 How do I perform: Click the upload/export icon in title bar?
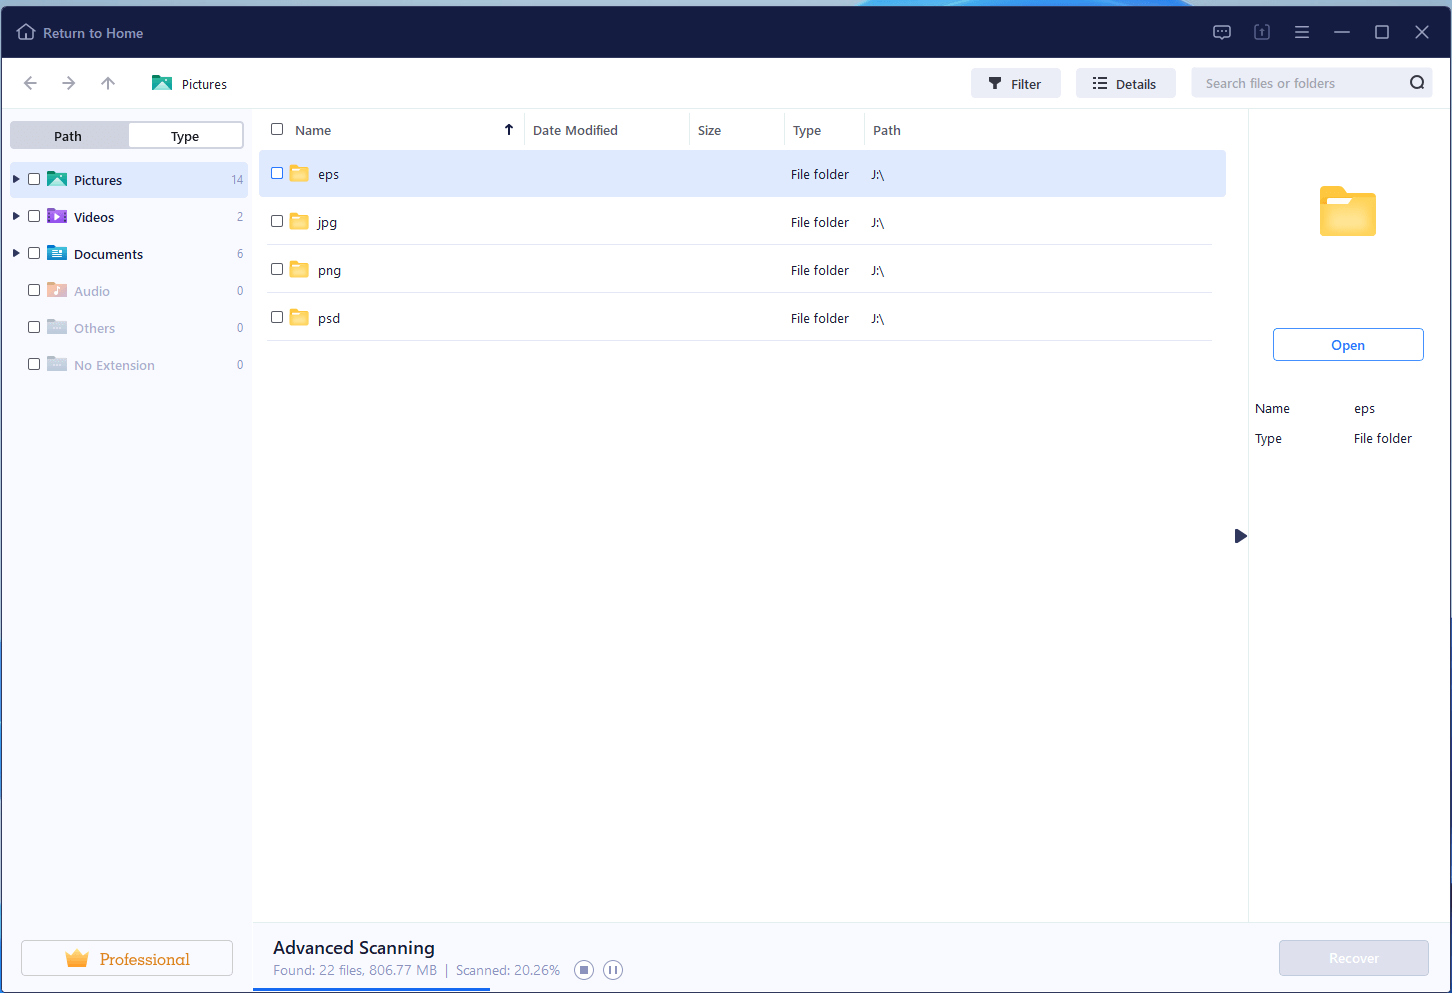[1261, 32]
